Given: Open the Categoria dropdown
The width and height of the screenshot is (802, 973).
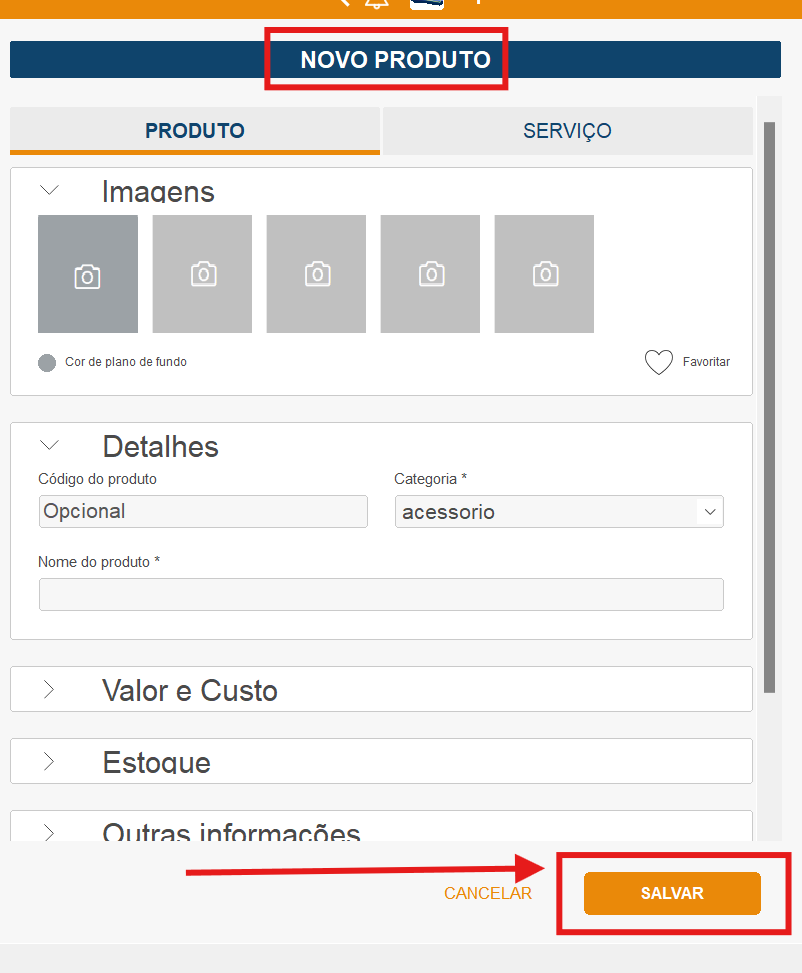Looking at the screenshot, I should click(559, 512).
